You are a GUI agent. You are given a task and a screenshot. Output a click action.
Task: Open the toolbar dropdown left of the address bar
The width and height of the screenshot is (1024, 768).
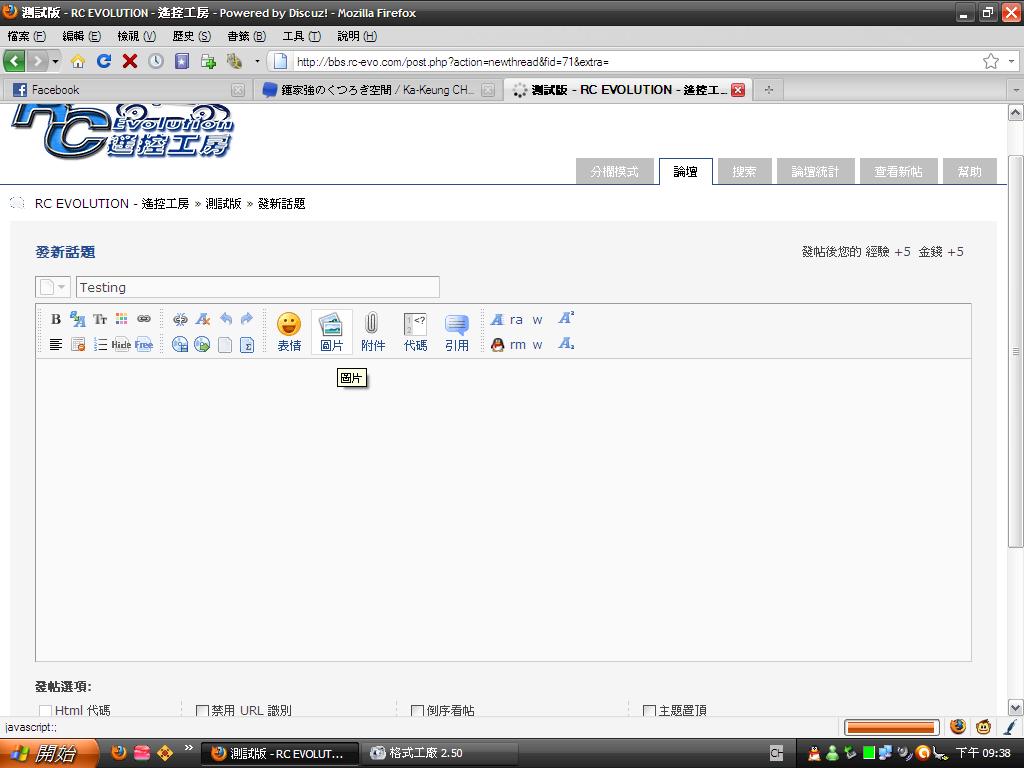(257, 61)
